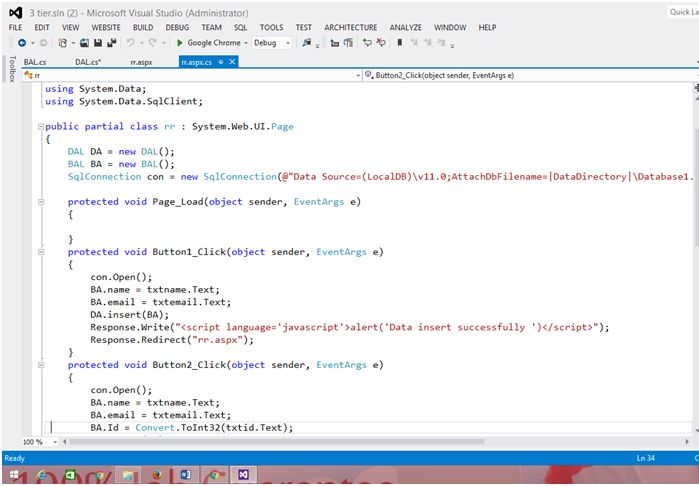
Task: Pin the rr.aspx.cs tab with pin icon
Action: (221, 62)
